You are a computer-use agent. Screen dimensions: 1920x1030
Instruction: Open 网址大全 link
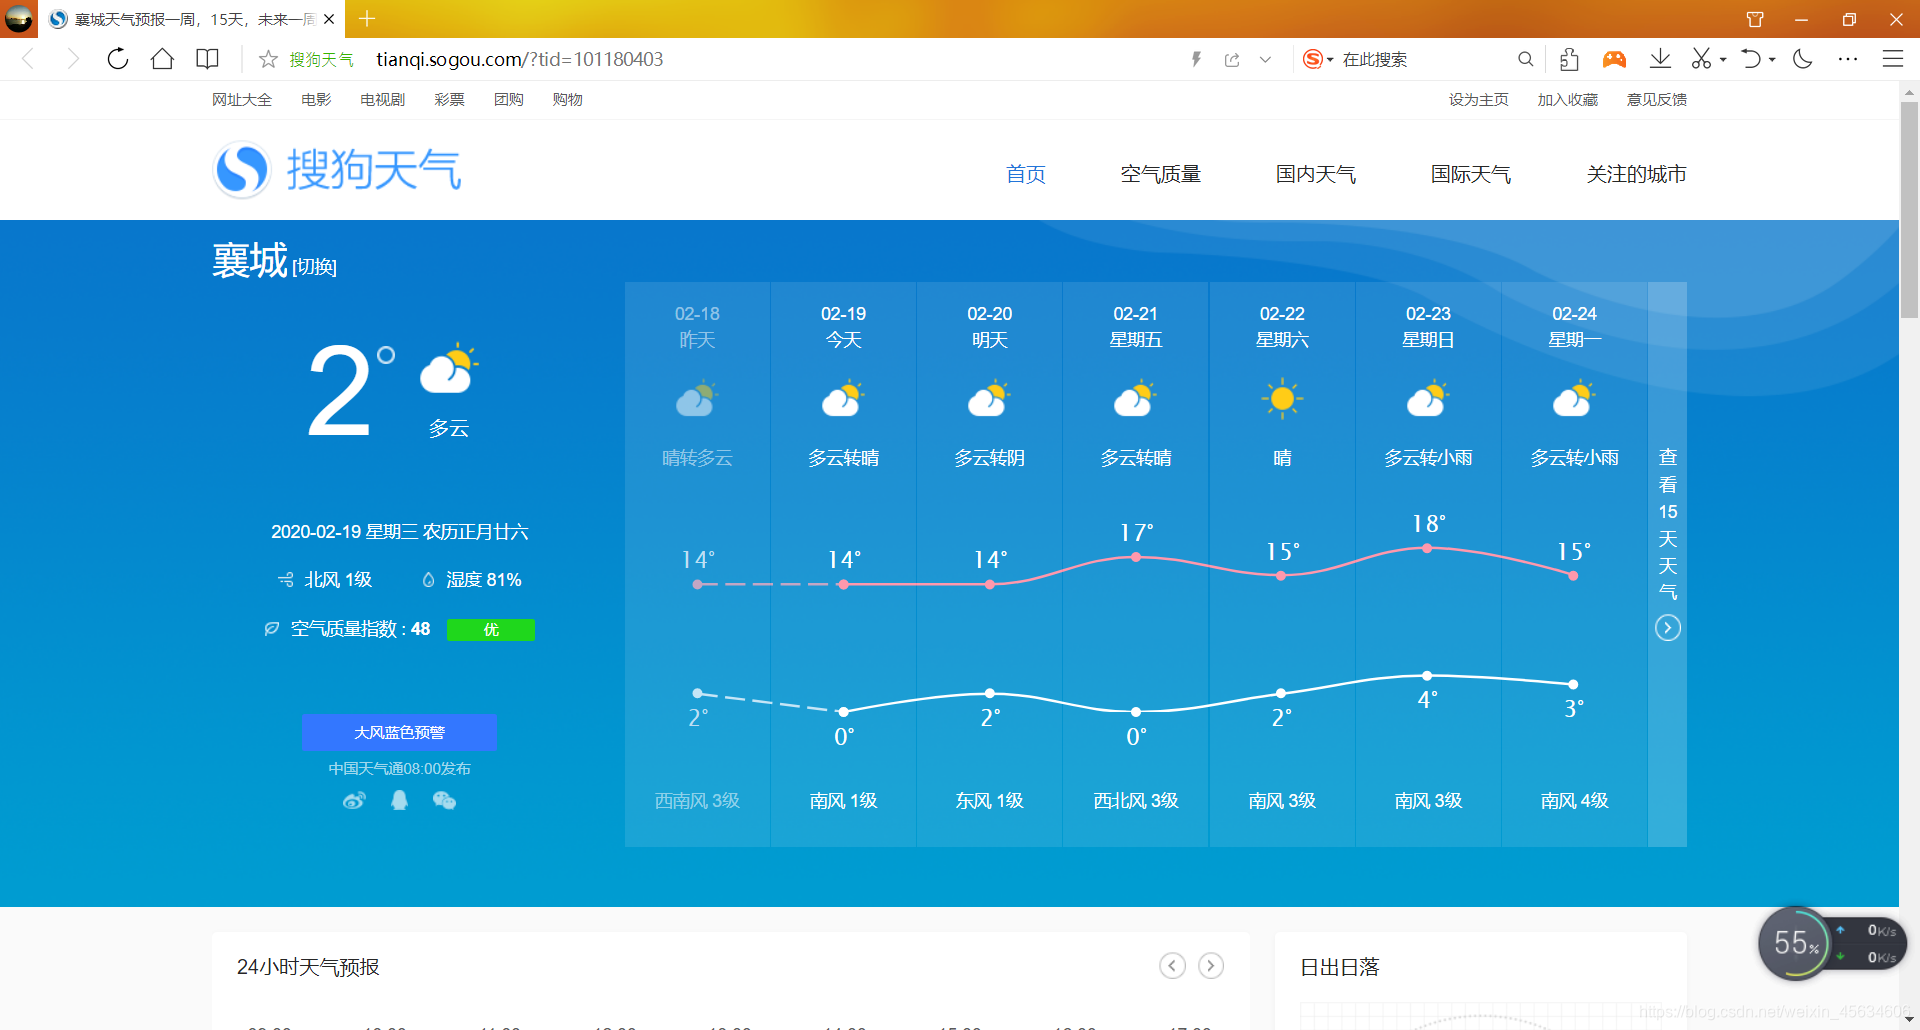pyautogui.click(x=242, y=99)
